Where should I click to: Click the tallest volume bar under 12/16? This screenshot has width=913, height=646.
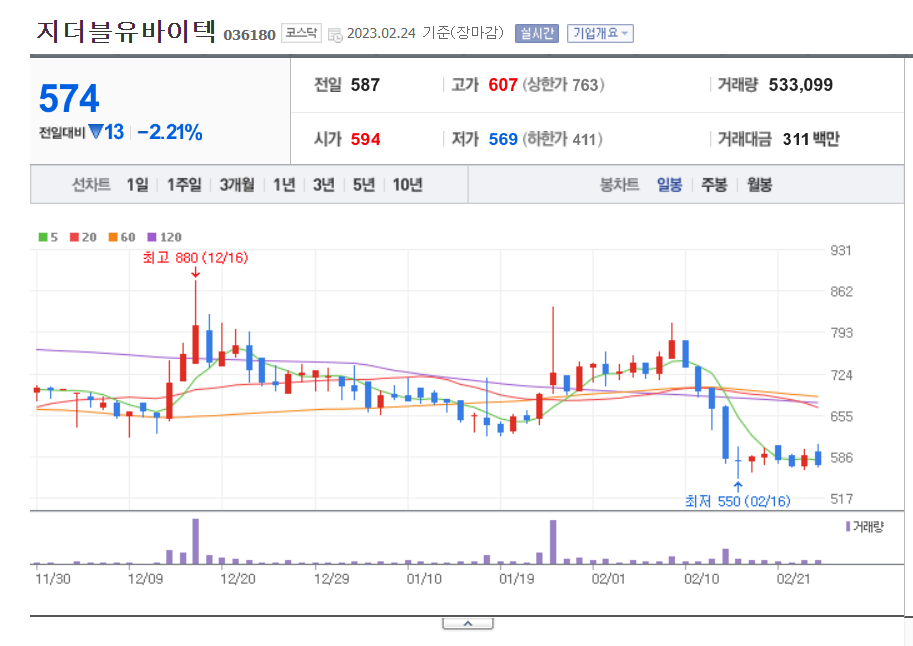coord(196,541)
